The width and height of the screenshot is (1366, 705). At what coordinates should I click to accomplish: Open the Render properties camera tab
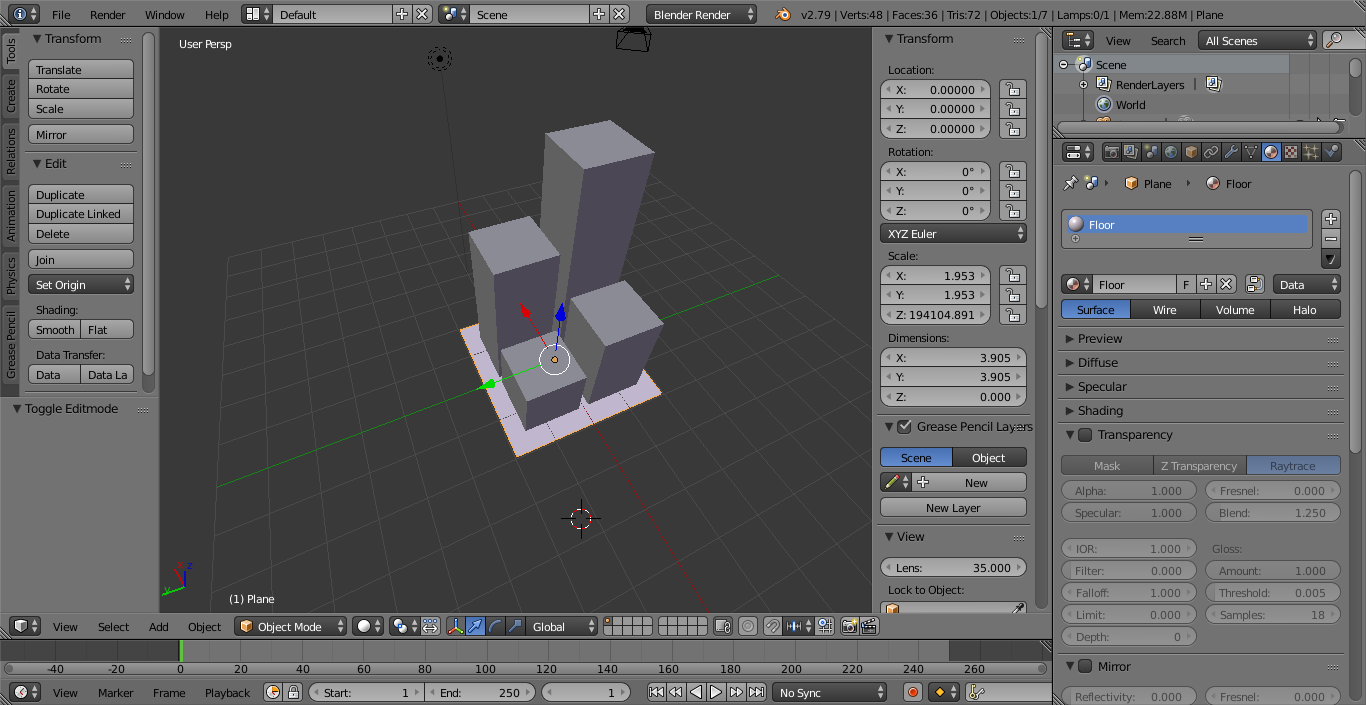(x=1110, y=152)
